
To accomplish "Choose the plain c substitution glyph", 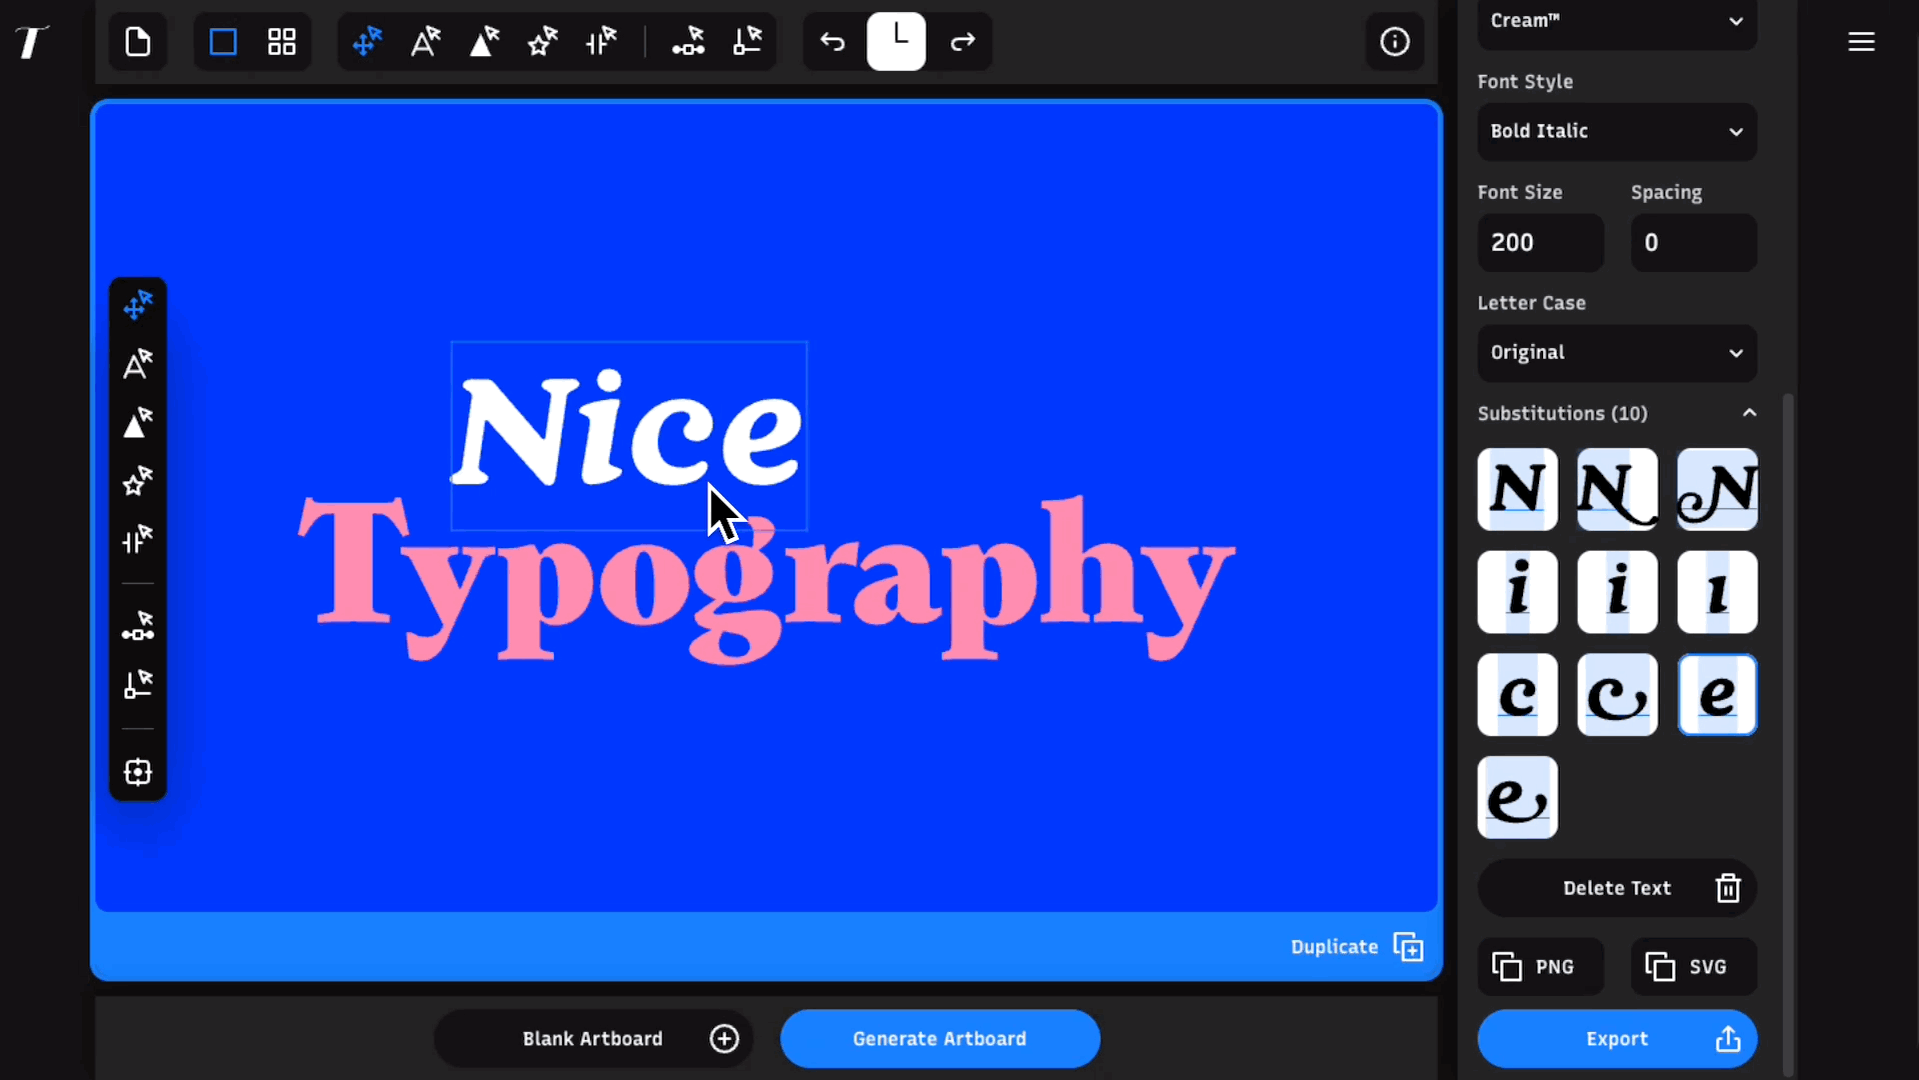I will (1517, 695).
